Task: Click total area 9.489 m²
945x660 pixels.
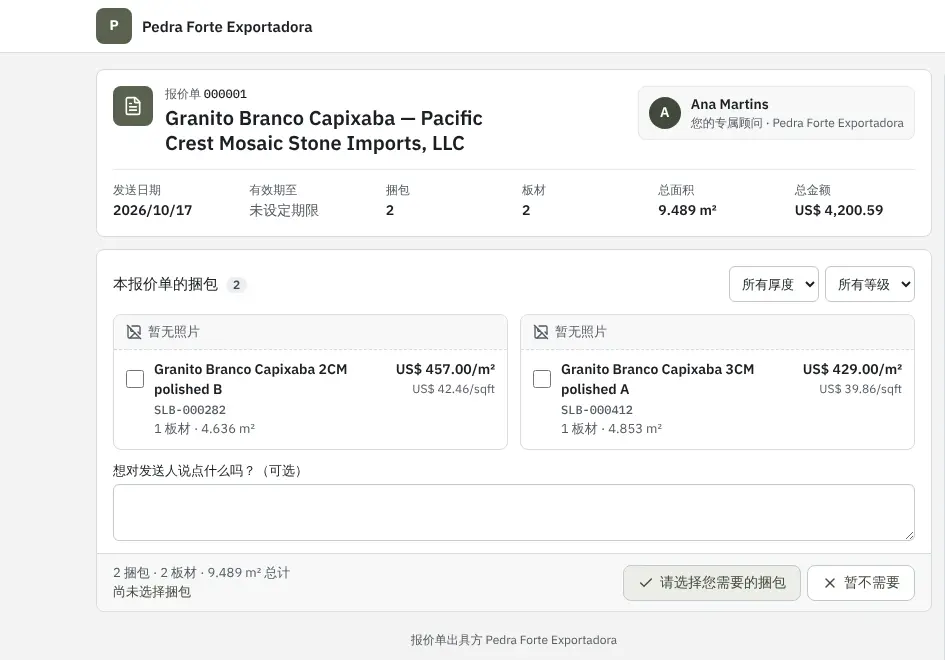Action: coord(687,210)
